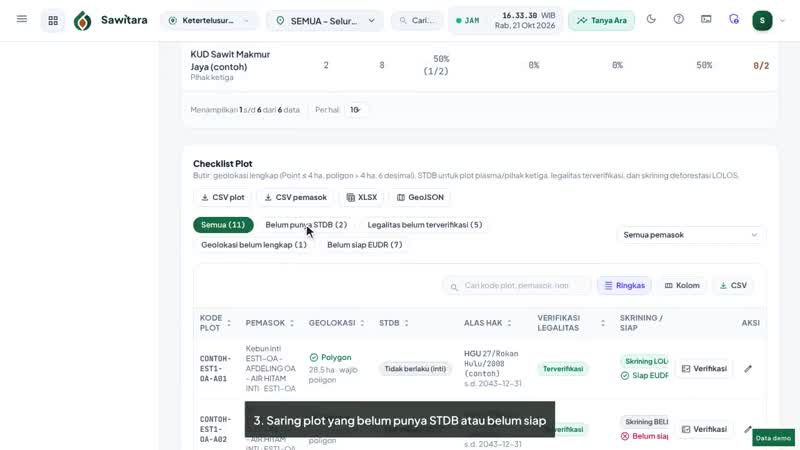Click HGU 27/Rokan Hulu/2008 alas hak
The image size is (800, 450).
(x=491, y=363)
